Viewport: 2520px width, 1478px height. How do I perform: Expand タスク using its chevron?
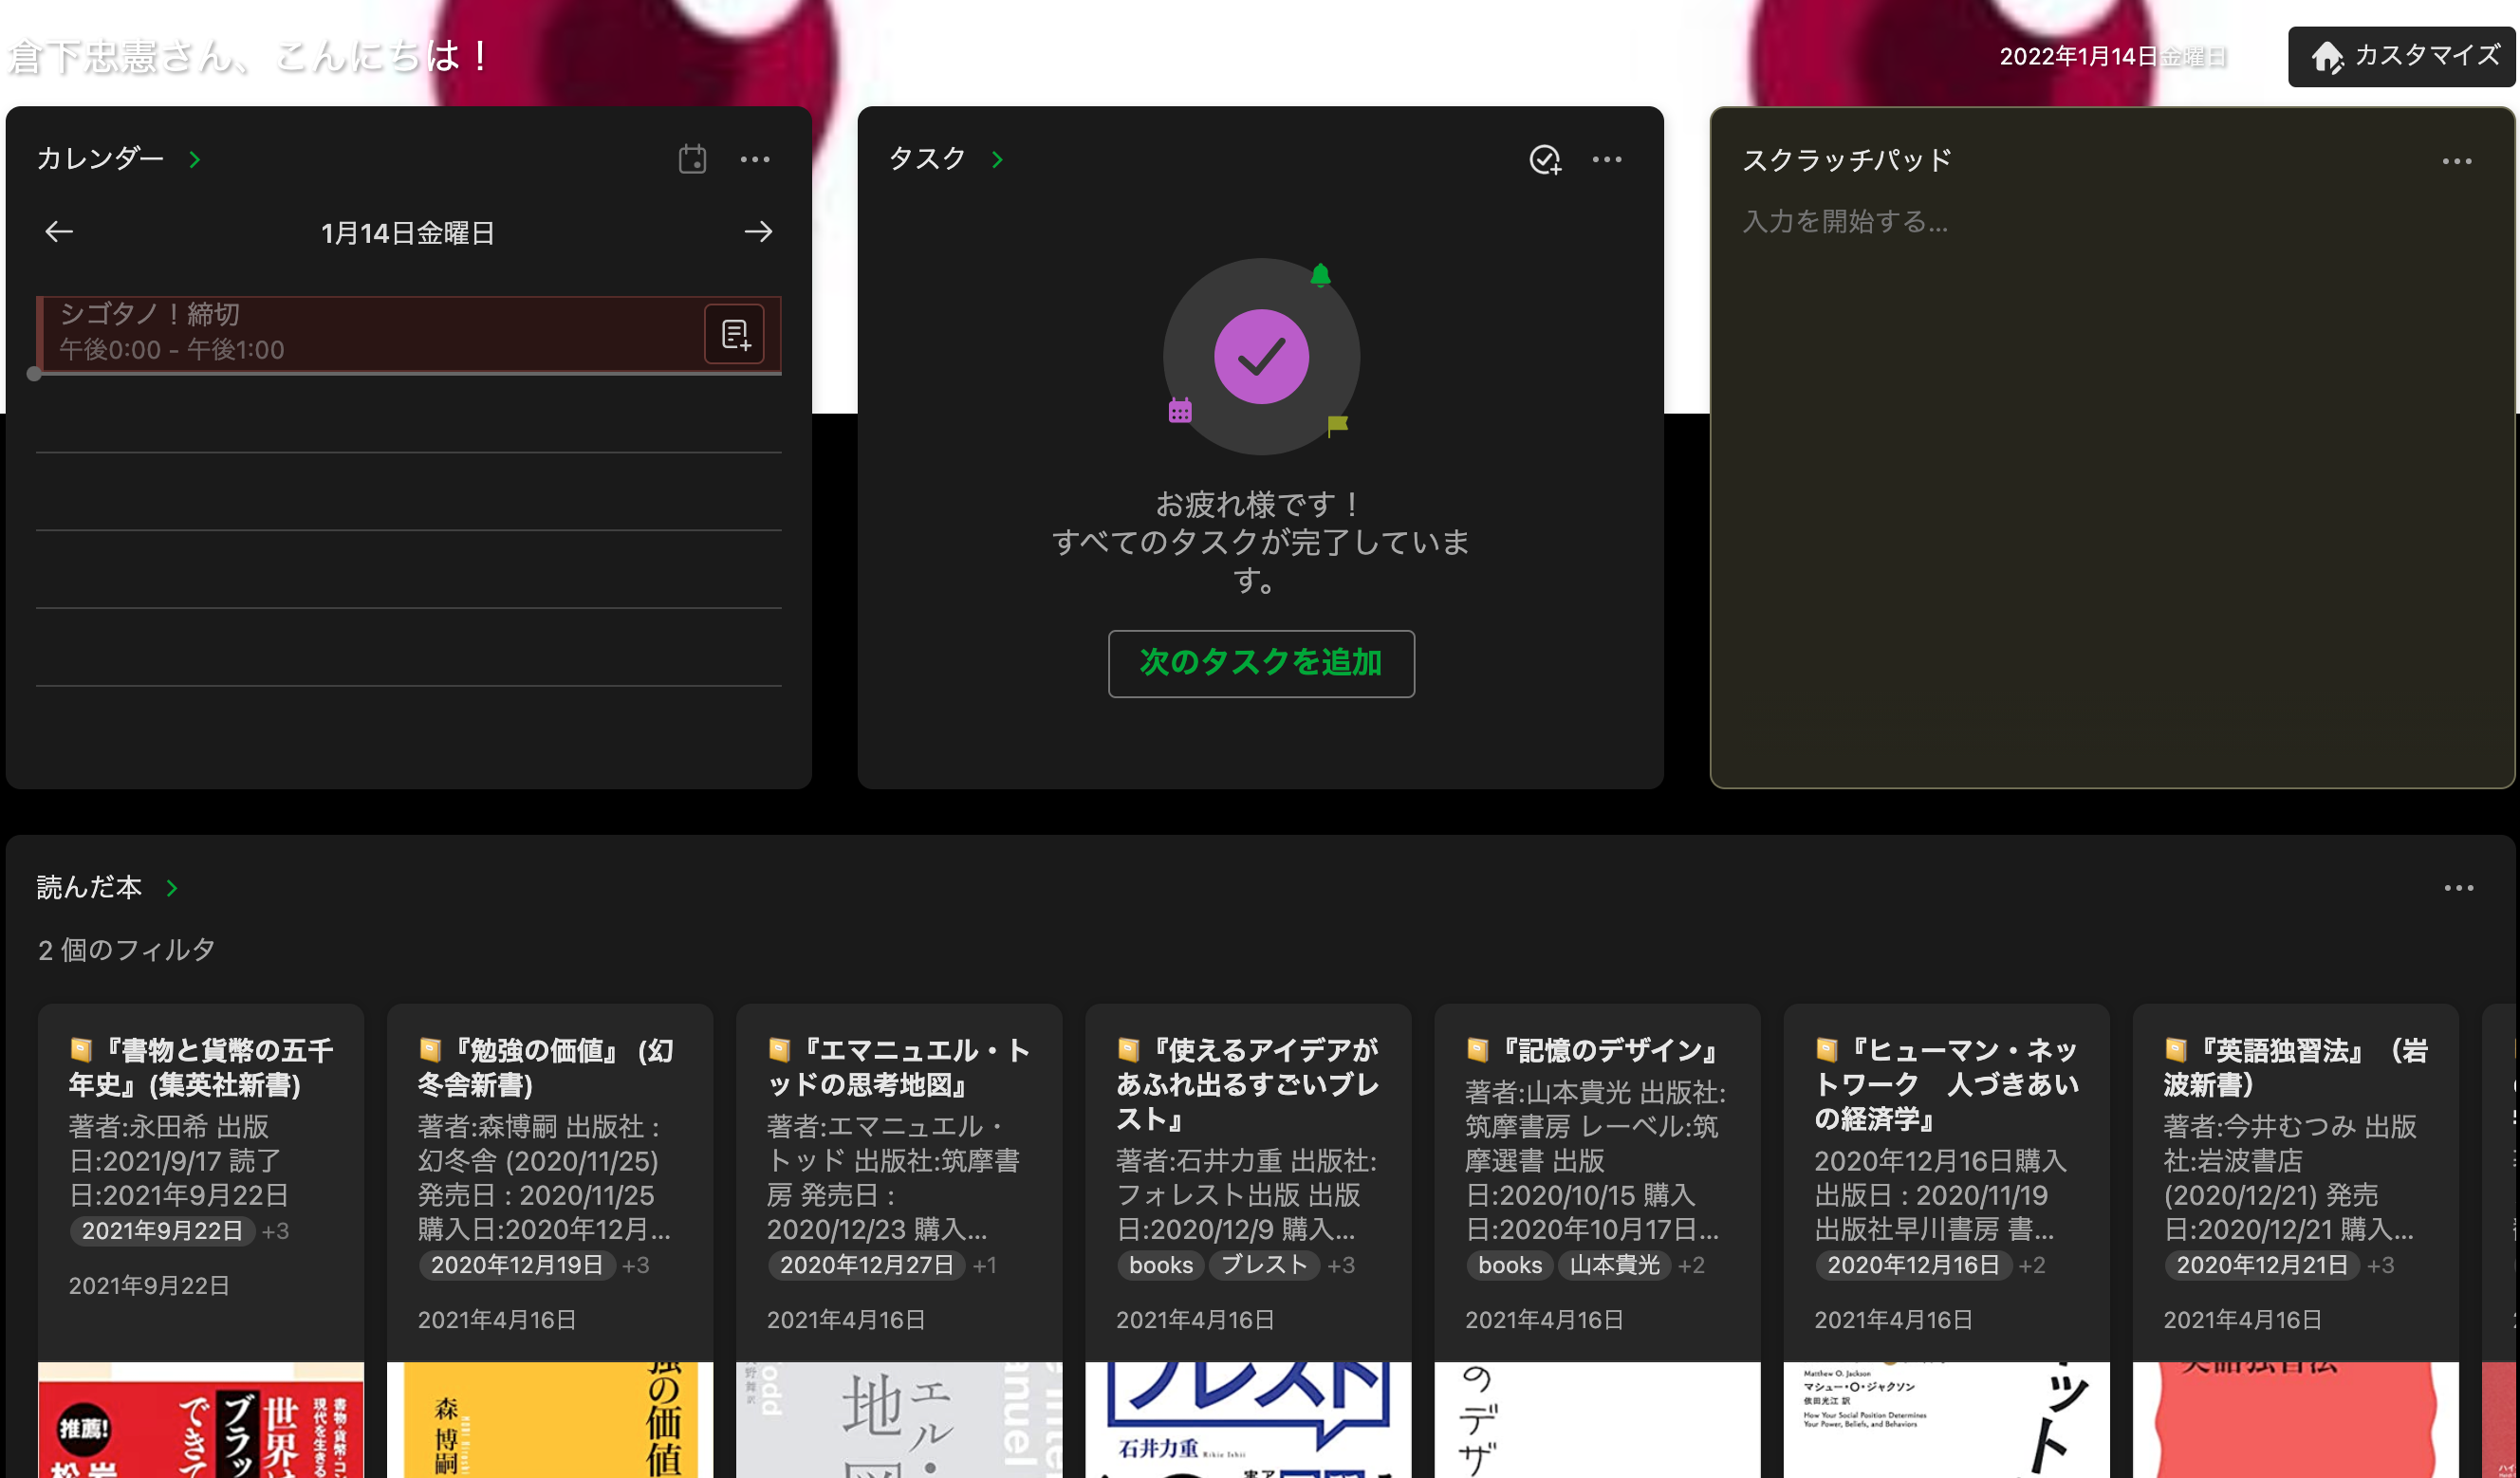coord(995,158)
